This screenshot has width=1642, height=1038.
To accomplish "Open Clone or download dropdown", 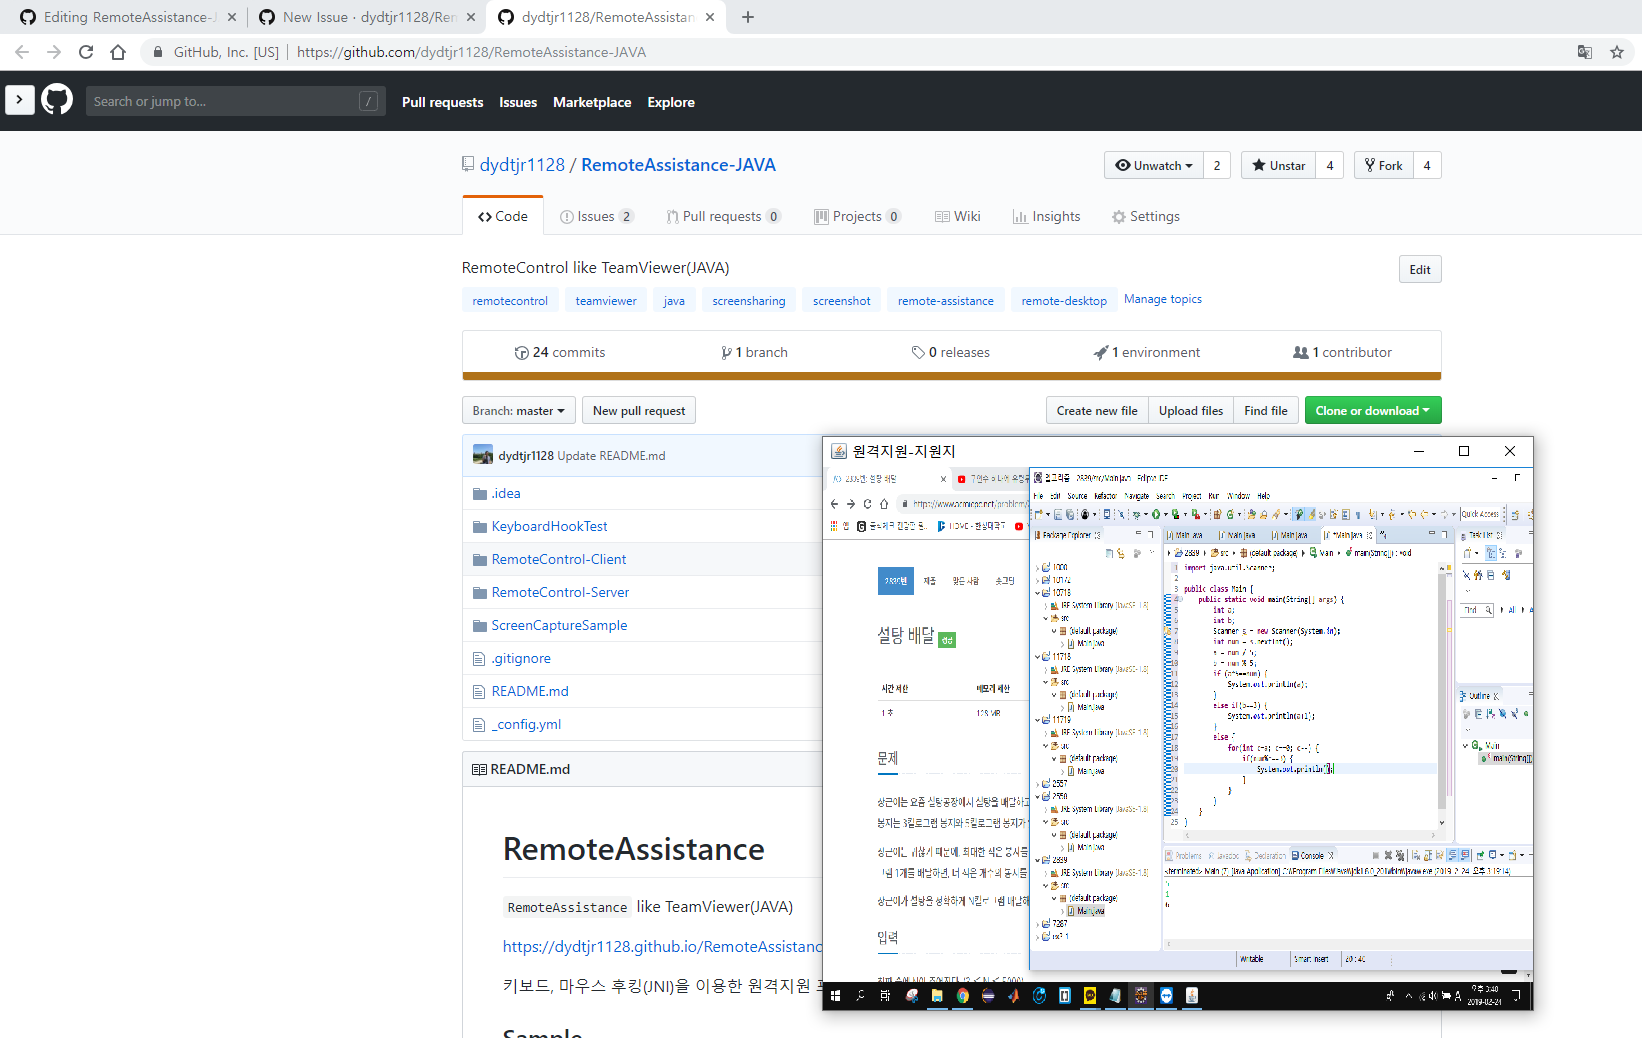I will [1373, 410].
